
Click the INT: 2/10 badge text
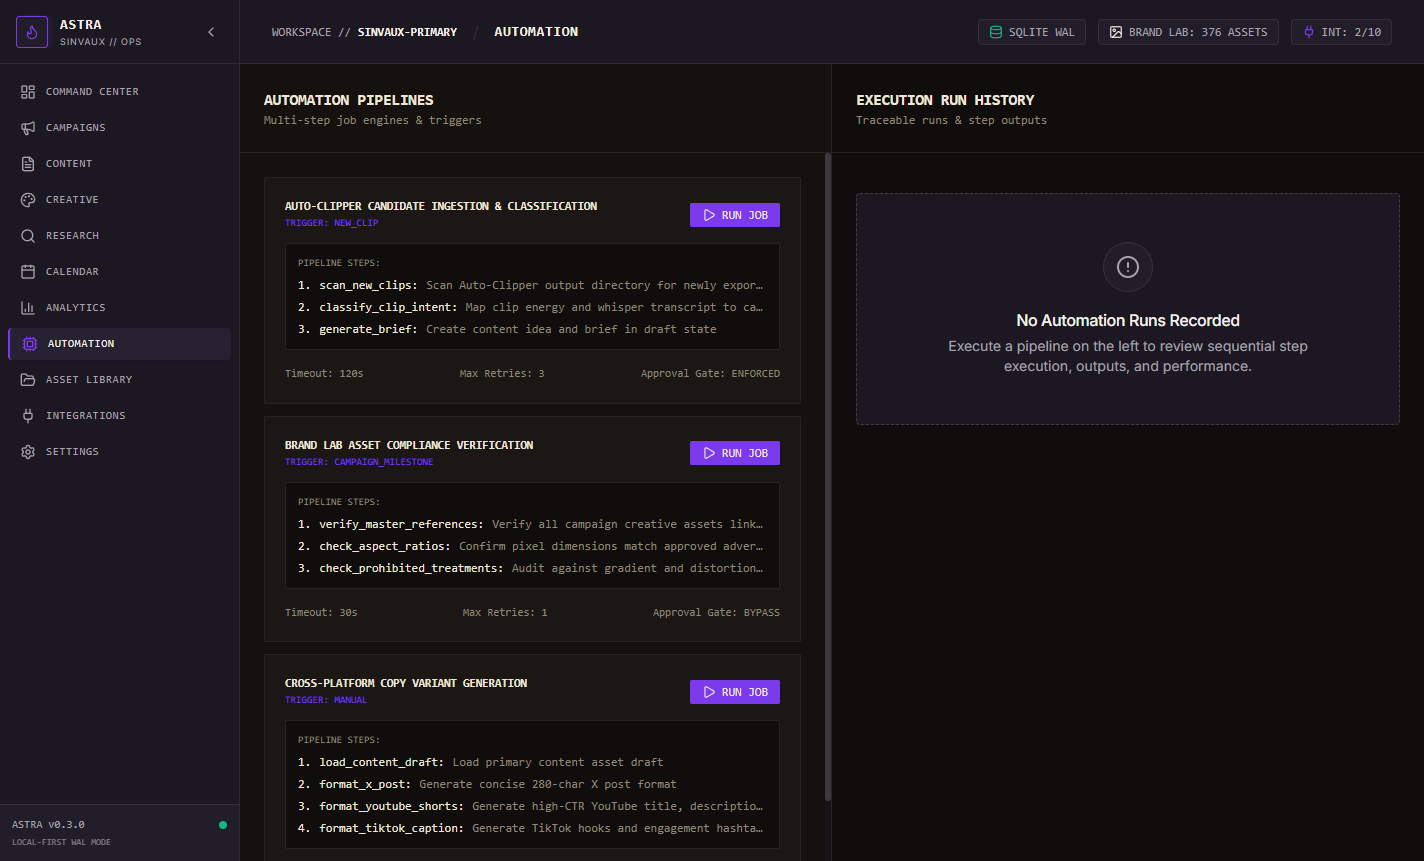click(1351, 32)
